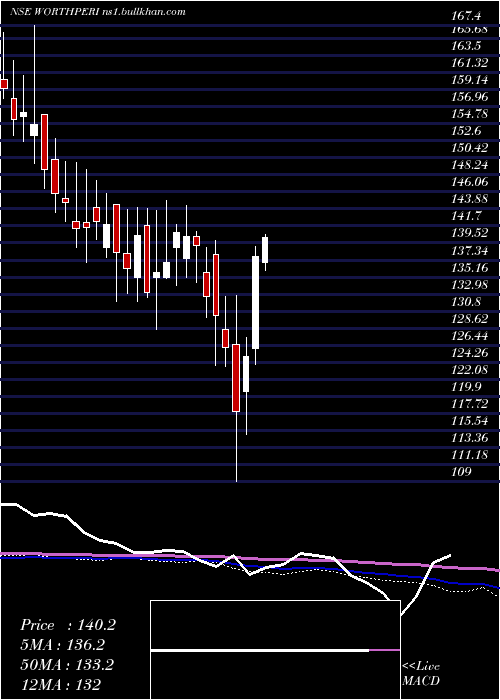Click the 130.8 price level
Screen dimensions: 500x700
(x=467, y=301)
